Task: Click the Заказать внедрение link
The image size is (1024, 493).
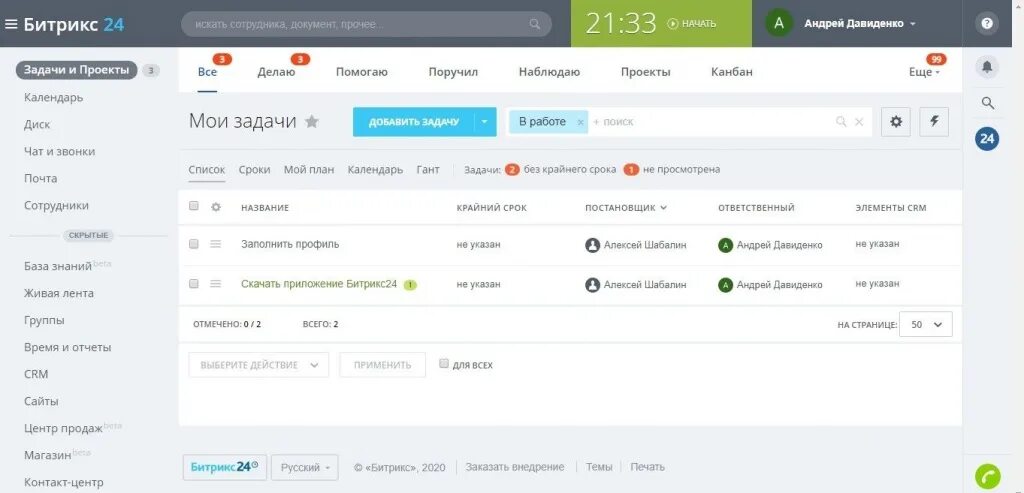Action: [515, 467]
